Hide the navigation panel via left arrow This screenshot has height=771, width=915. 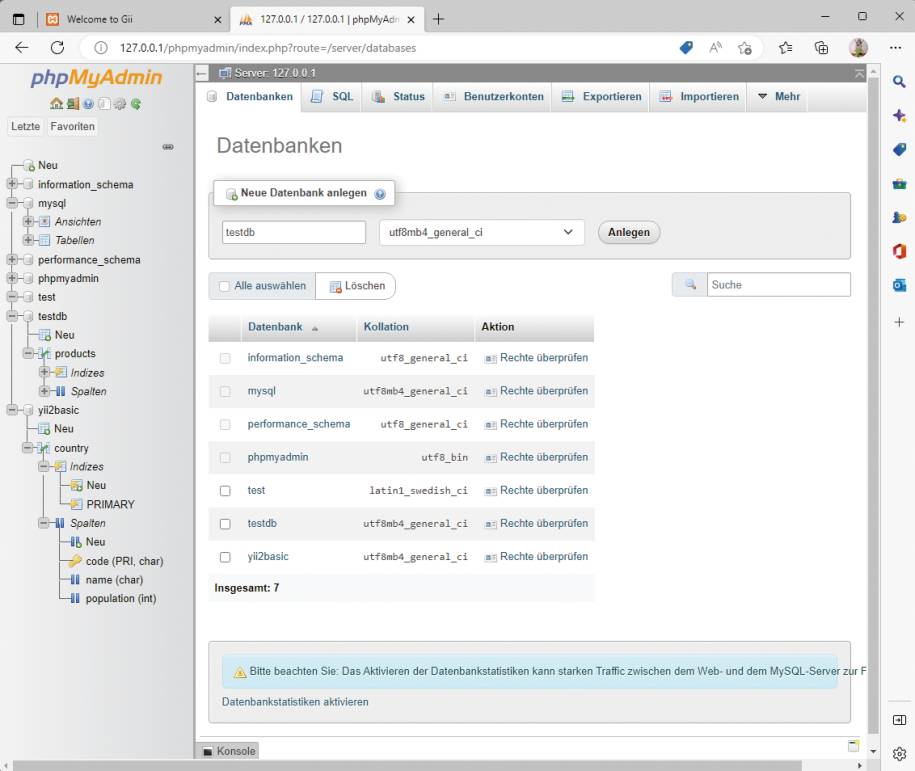pyautogui.click(x=202, y=73)
